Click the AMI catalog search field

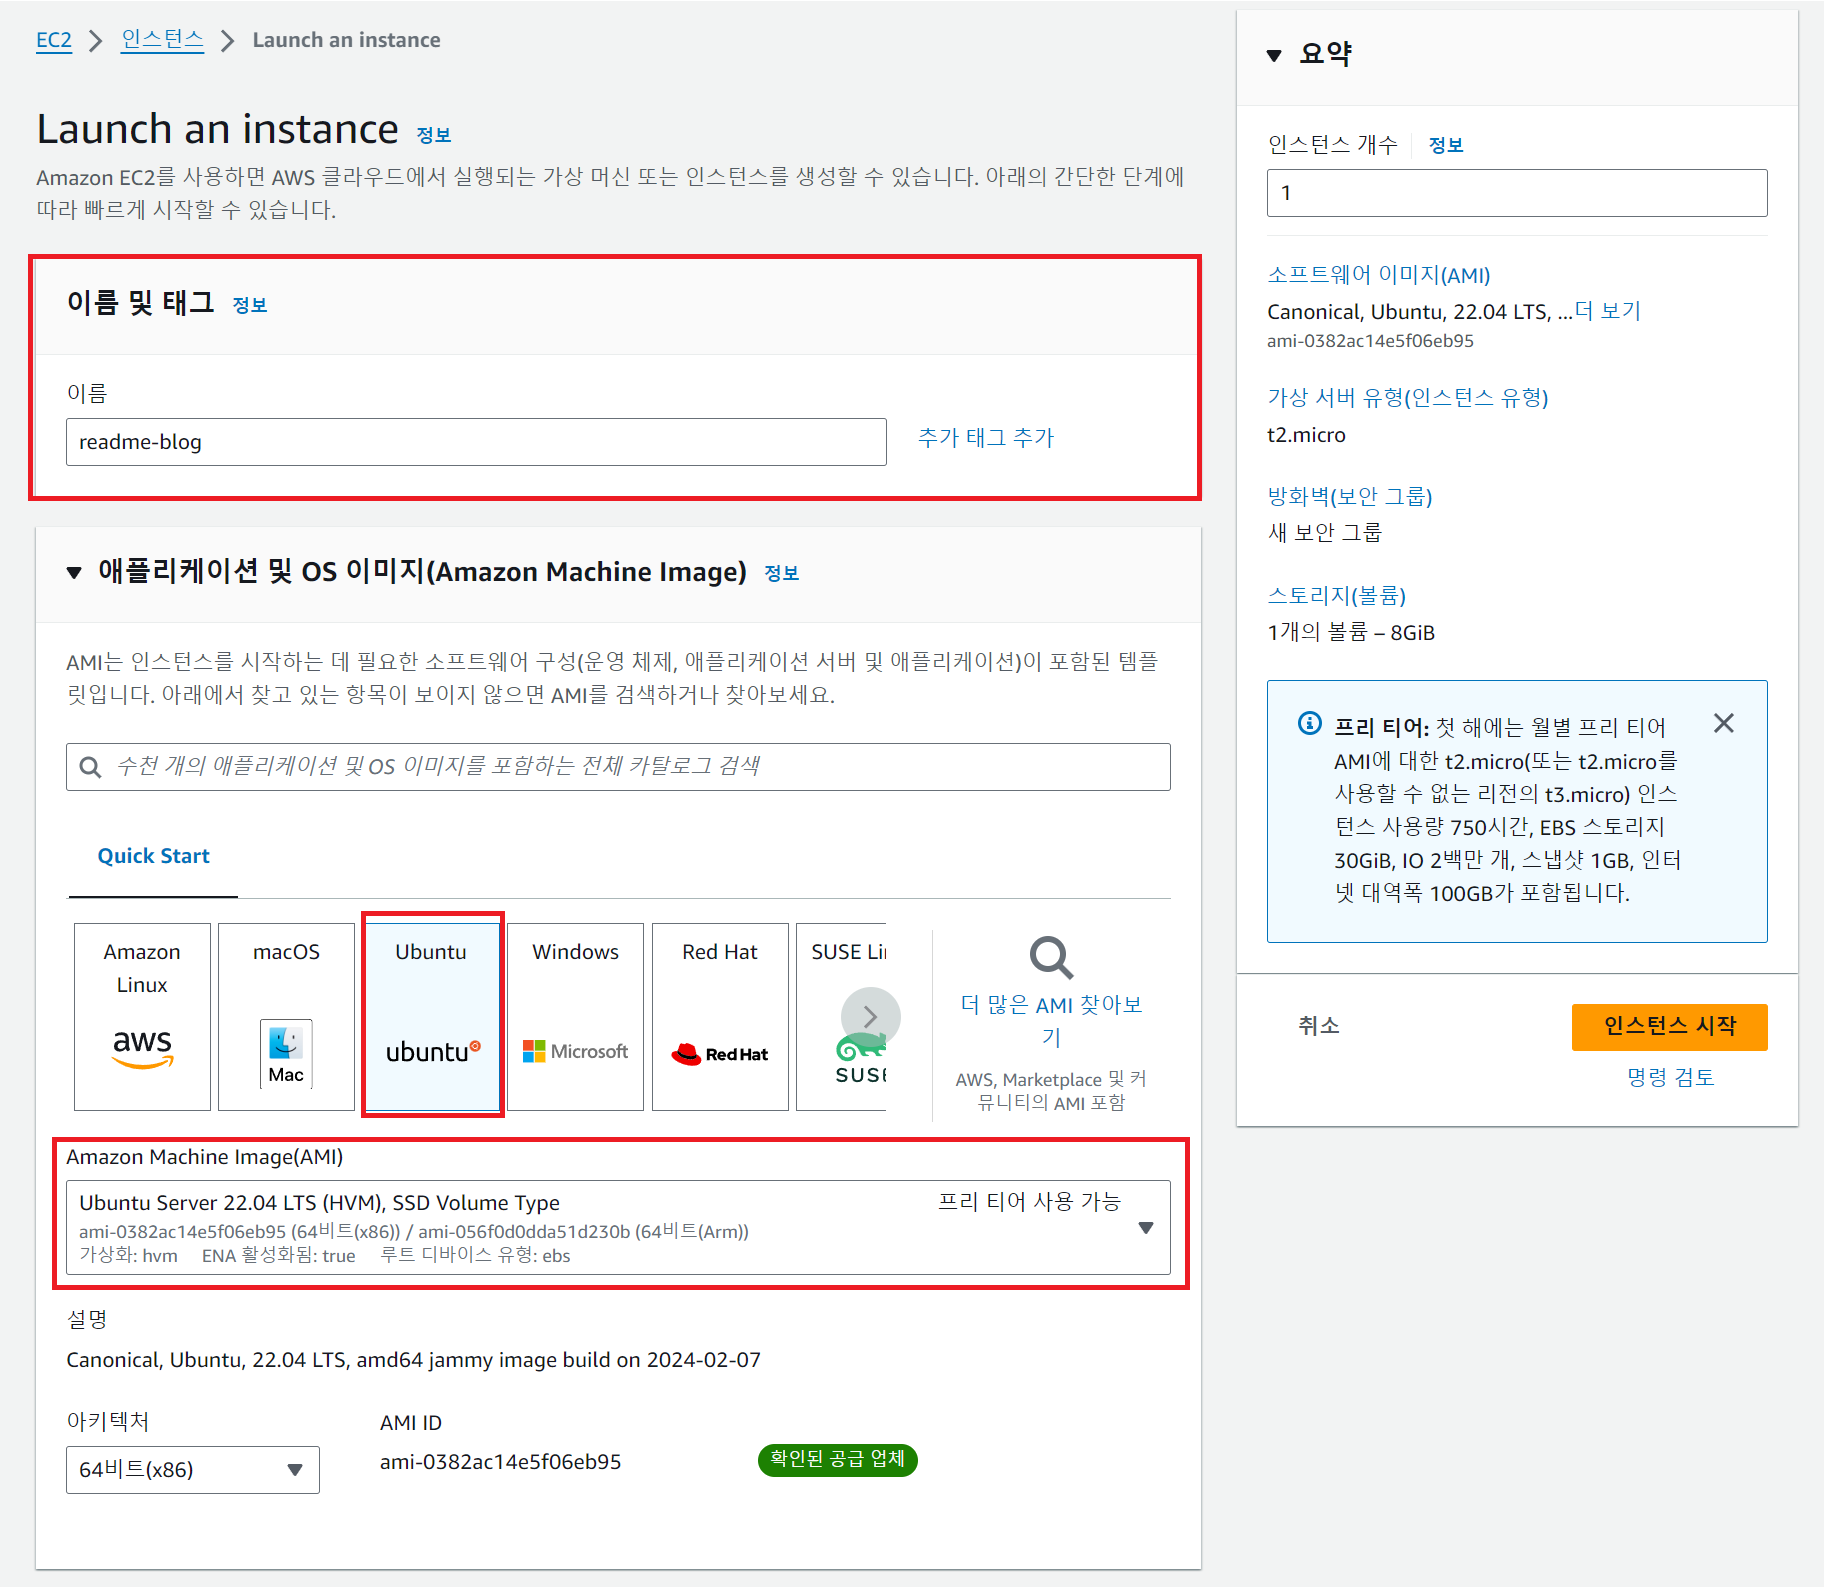coord(618,767)
